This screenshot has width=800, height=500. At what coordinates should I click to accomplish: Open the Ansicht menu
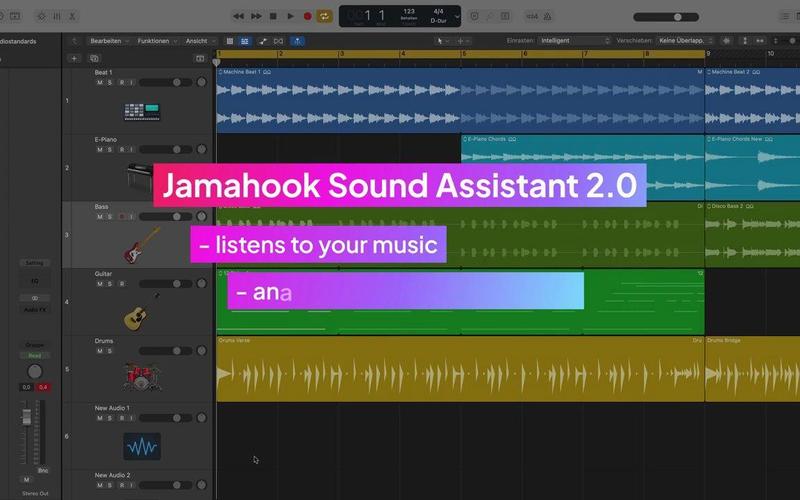pyautogui.click(x=199, y=41)
